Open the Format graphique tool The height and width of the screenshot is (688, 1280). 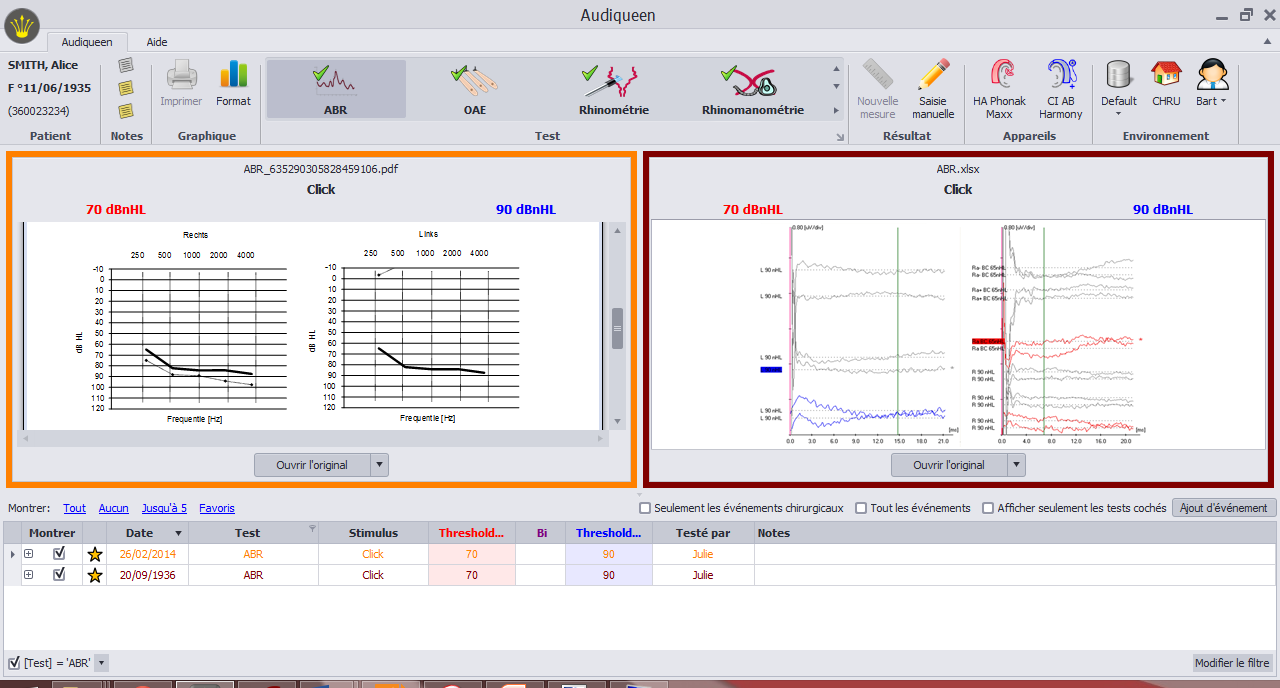click(x=233, y=85)
